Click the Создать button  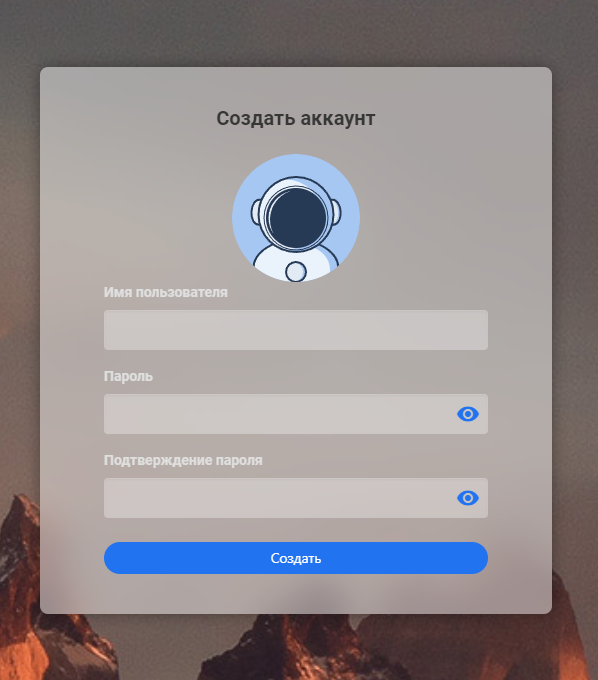[296, 558]
